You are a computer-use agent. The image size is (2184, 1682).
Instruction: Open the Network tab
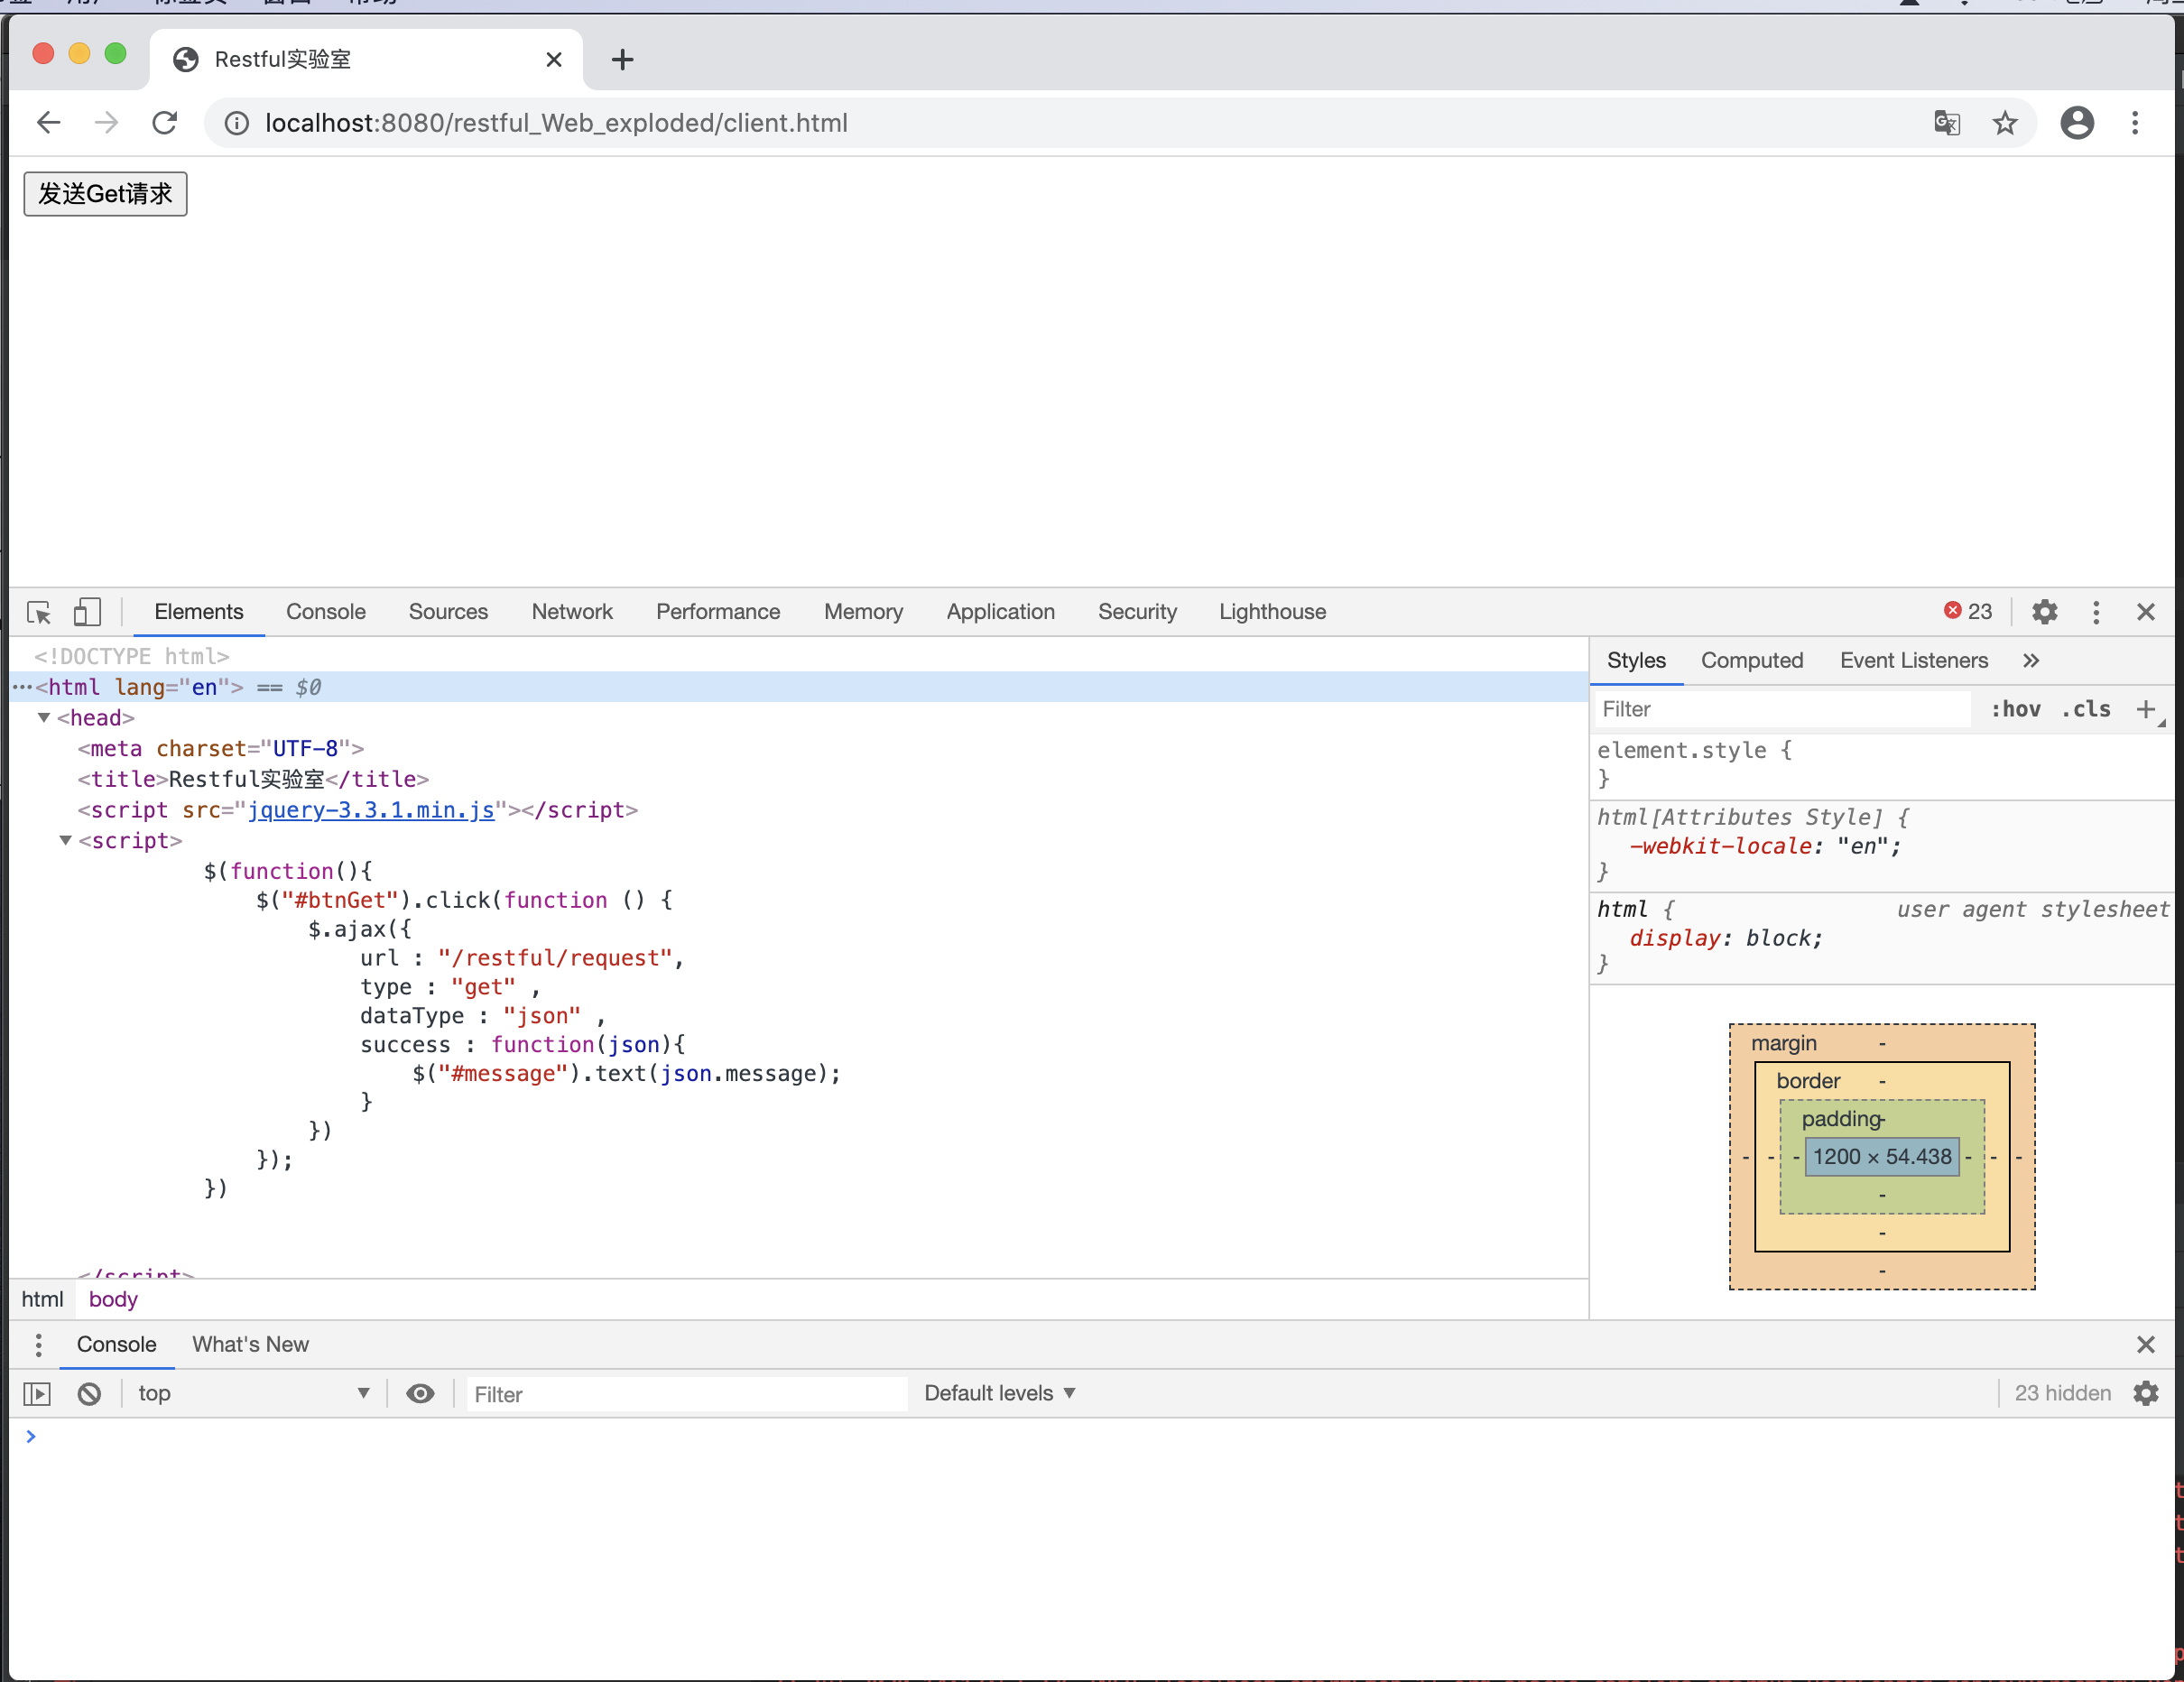tap(571, 612)
